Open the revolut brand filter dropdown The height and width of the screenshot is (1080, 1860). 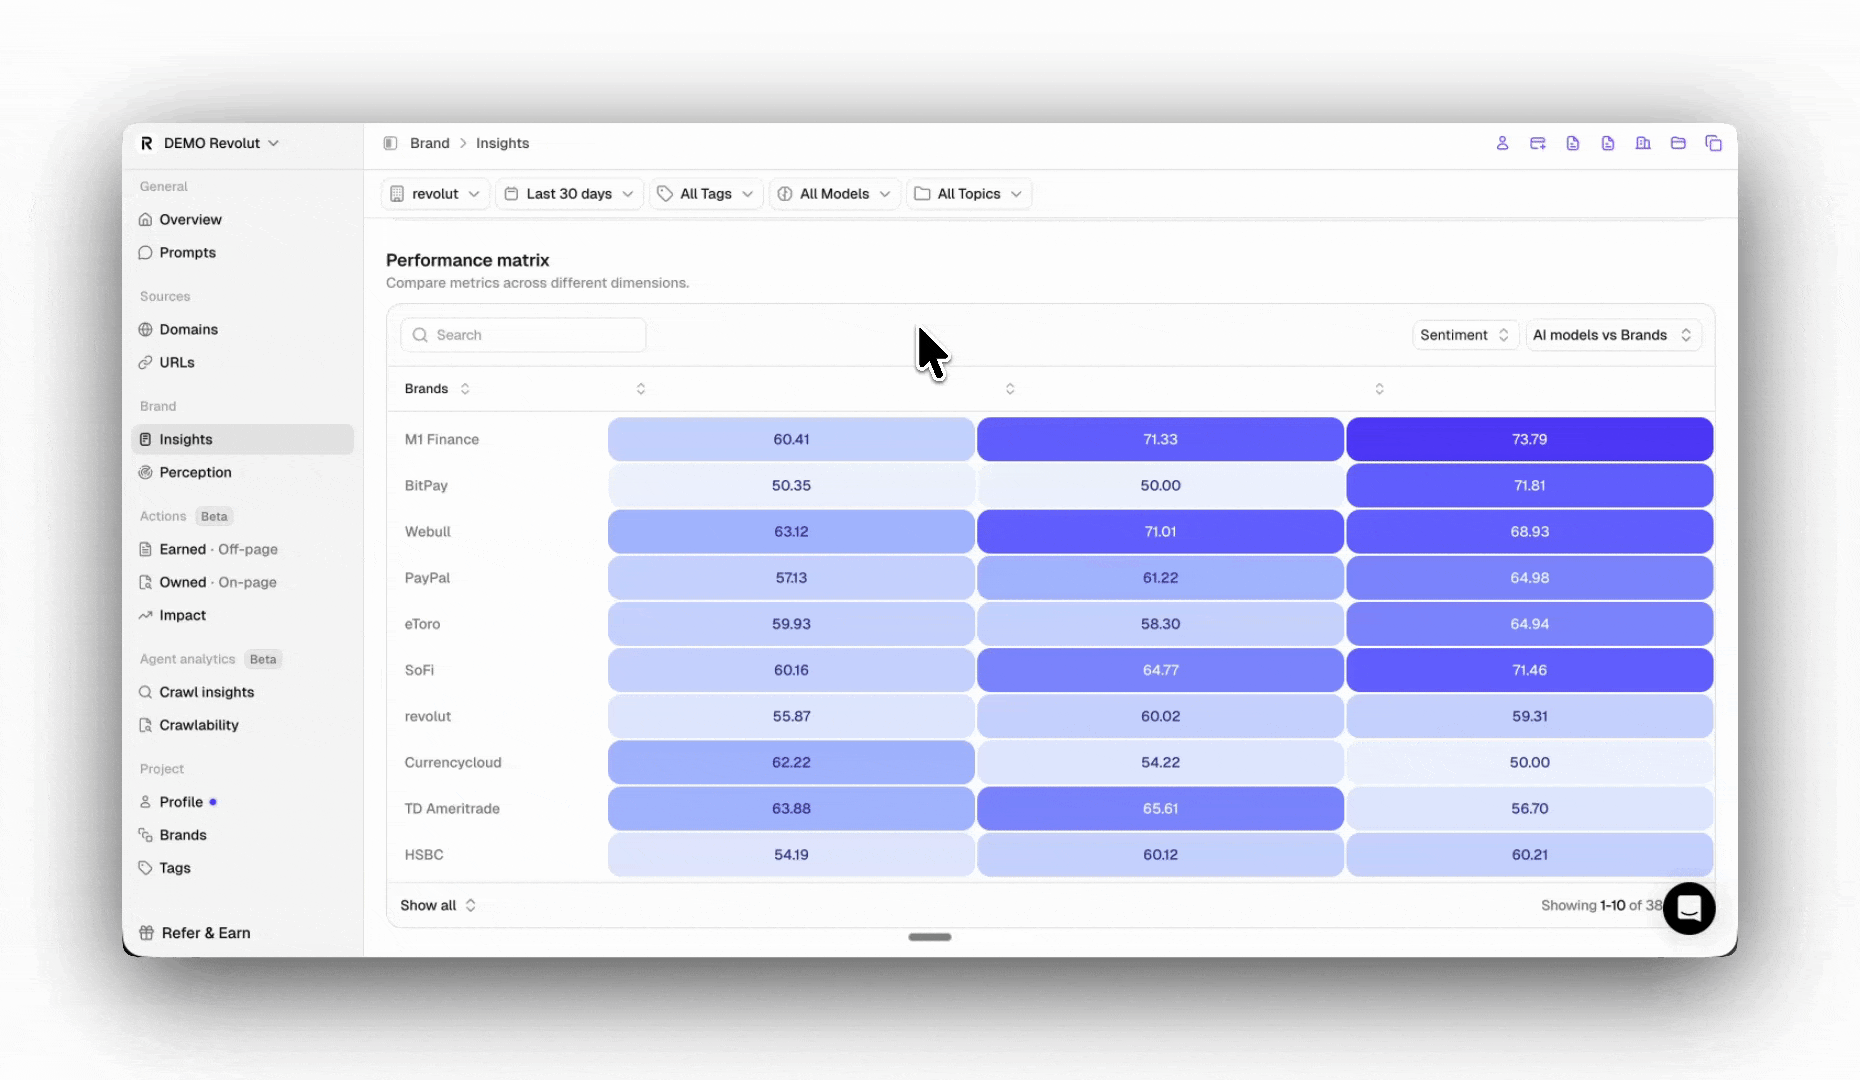435,194
